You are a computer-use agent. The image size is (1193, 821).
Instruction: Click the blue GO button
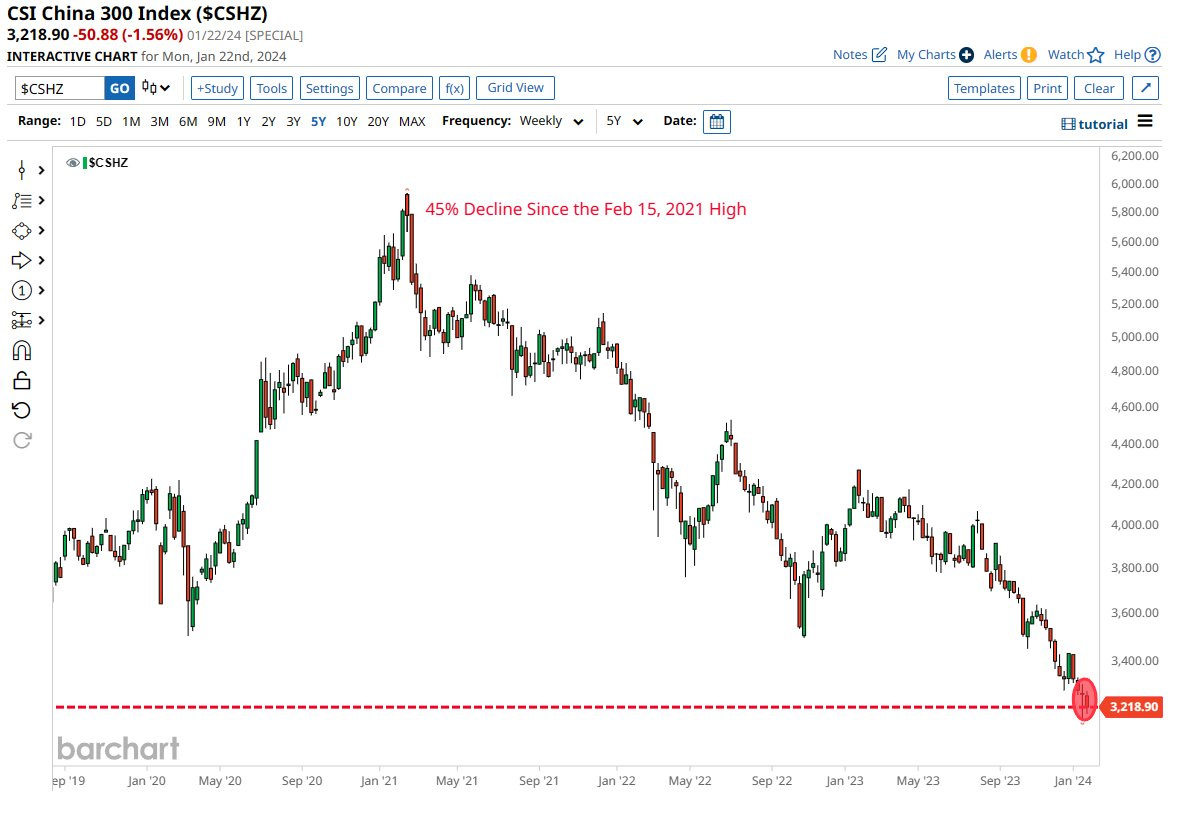tap(119, 88)
